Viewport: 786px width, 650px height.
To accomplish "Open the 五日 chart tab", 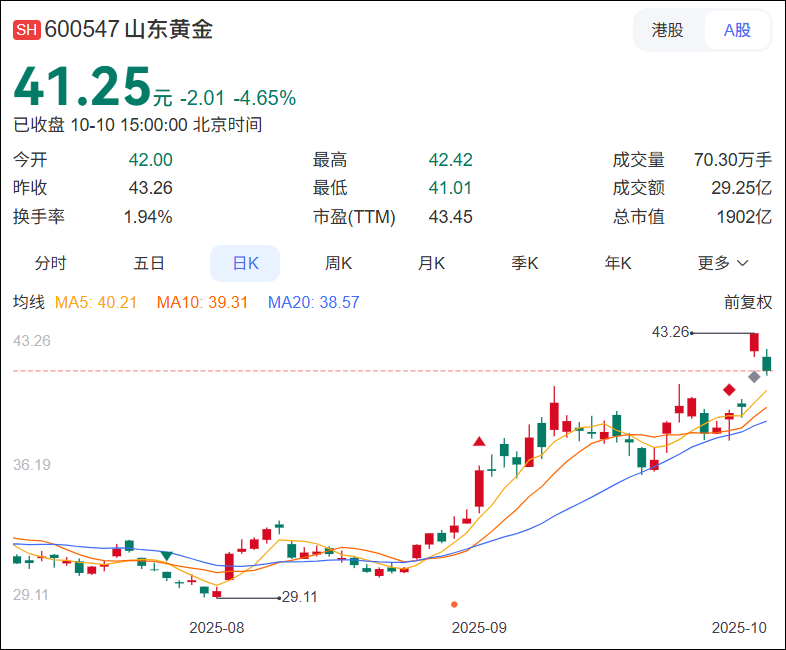I will click(x=149, y=263).
